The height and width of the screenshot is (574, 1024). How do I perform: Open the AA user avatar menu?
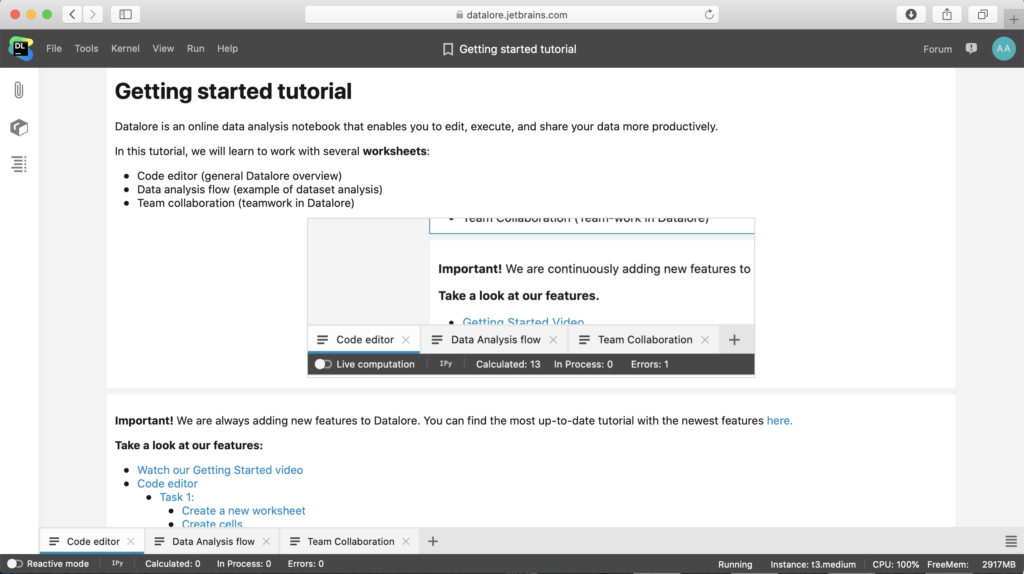(x=1003, y=49)
